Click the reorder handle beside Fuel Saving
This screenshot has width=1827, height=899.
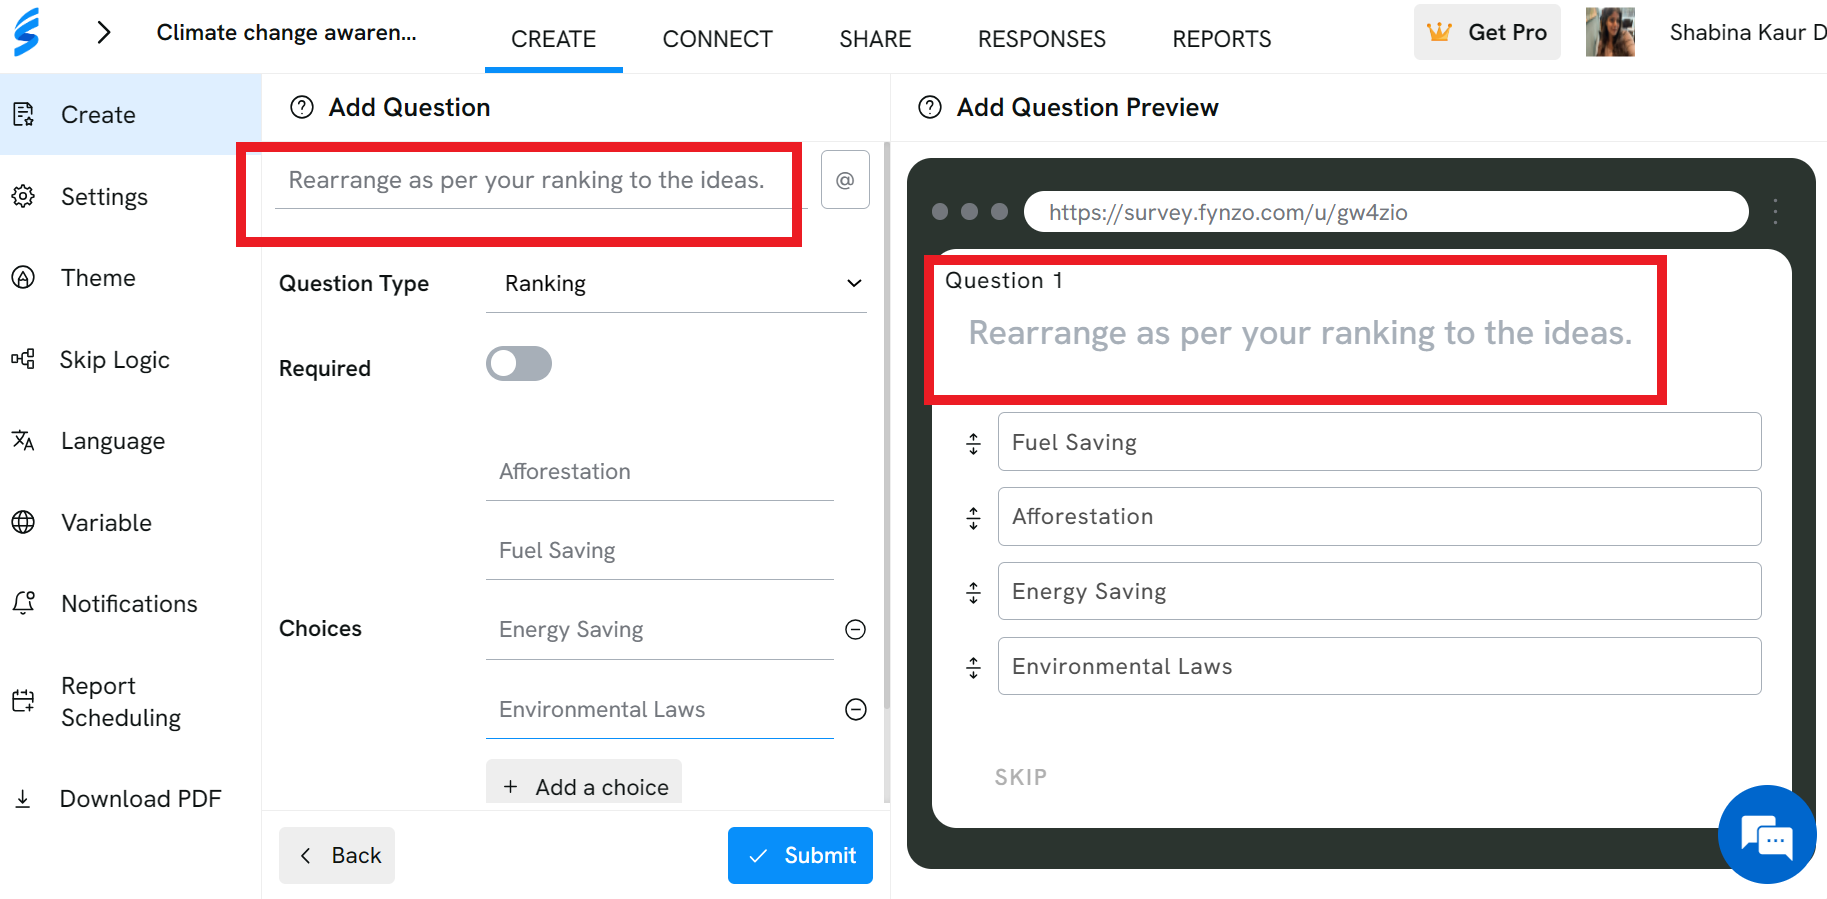(974, 443)
